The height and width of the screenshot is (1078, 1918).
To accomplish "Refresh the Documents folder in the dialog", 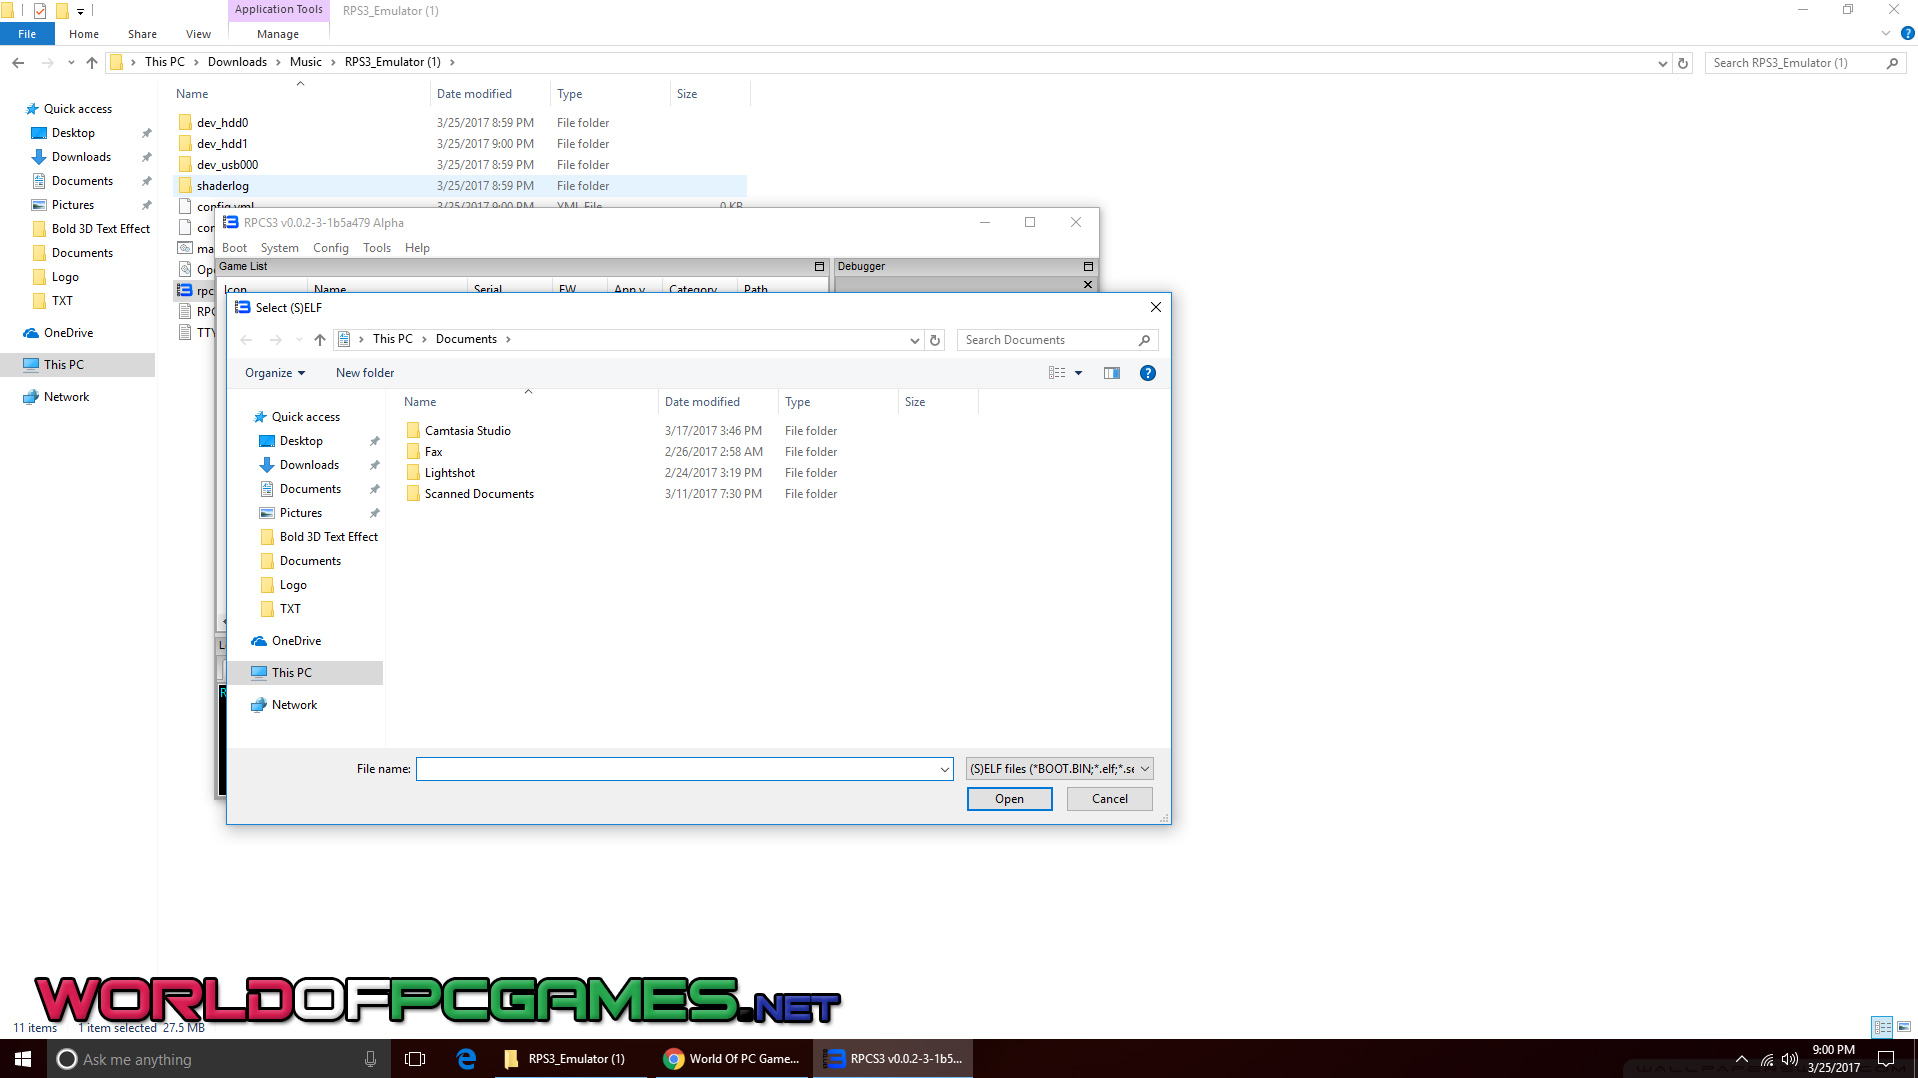I will [x=935, y=340].
